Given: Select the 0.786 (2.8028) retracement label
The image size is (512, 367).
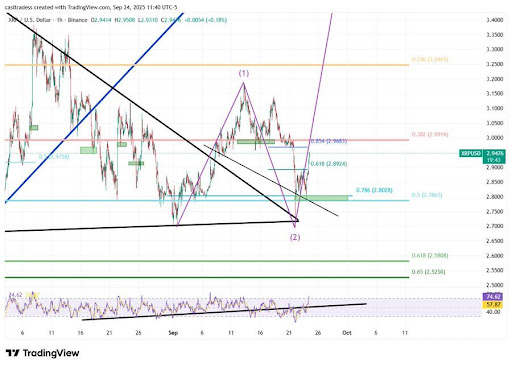Looking at the screenshot, I should [374, 190].
